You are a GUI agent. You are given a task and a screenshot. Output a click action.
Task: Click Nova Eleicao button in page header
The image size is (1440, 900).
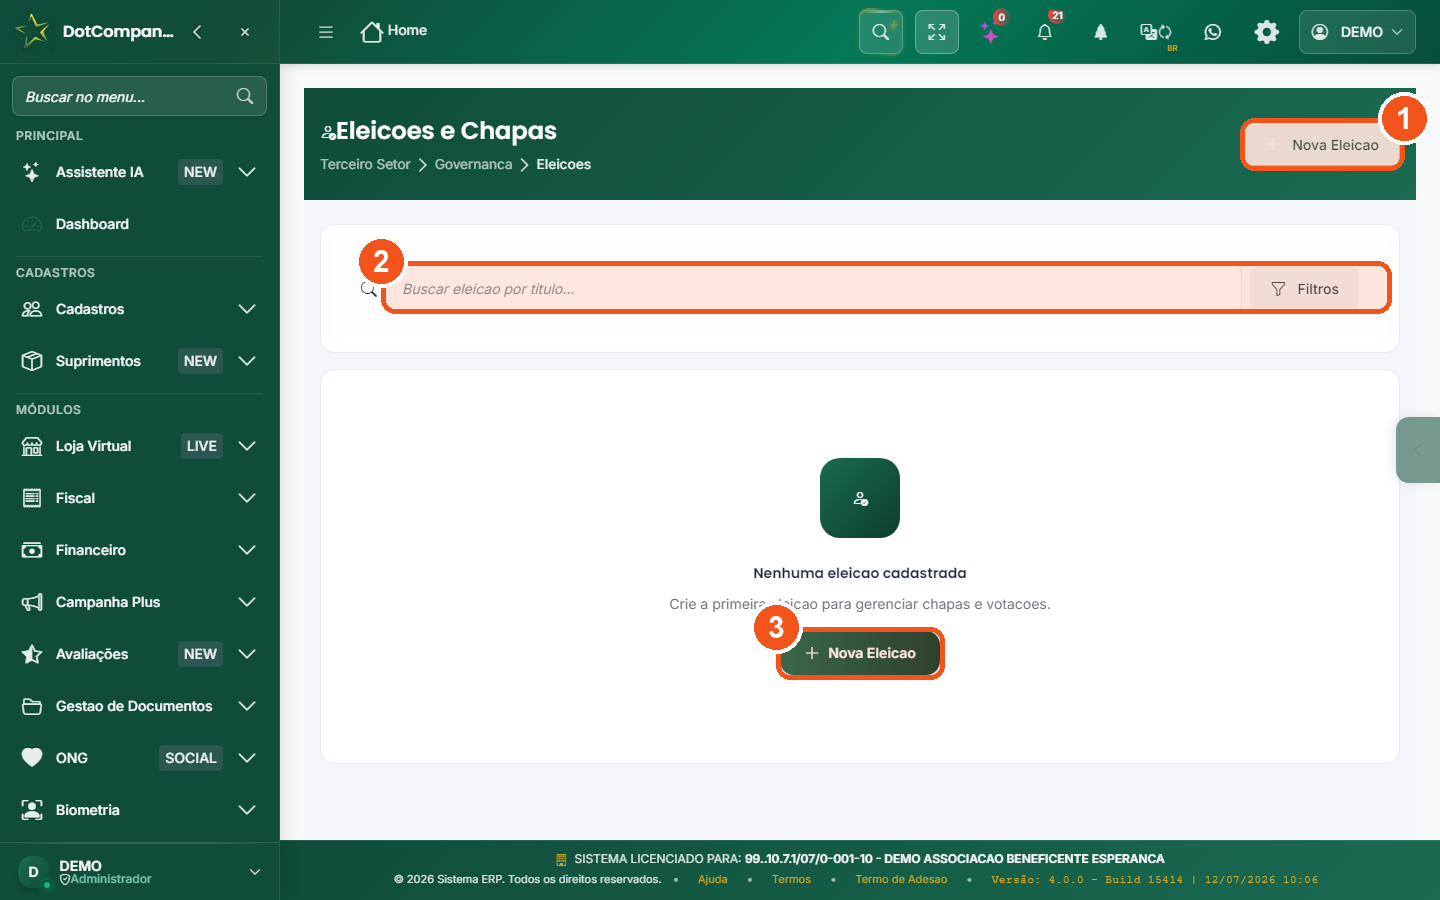(x=1322, y=145)
